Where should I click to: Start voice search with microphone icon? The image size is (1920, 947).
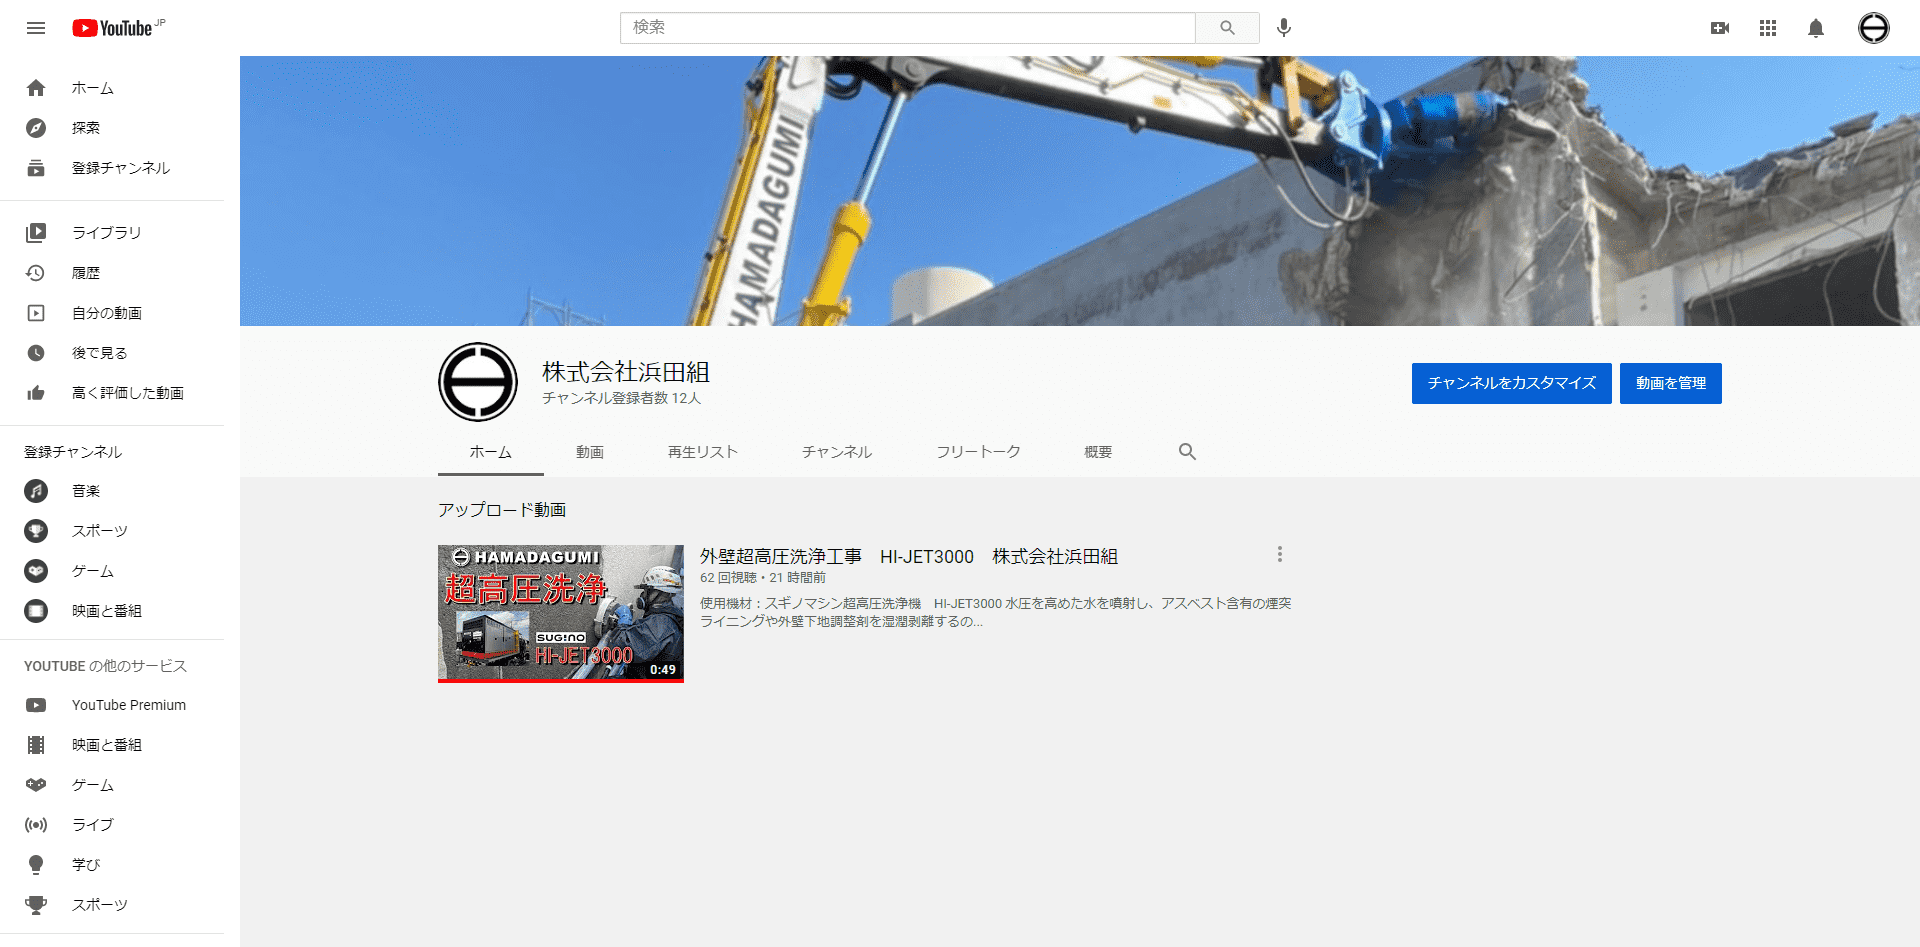tap(1284, 28)
